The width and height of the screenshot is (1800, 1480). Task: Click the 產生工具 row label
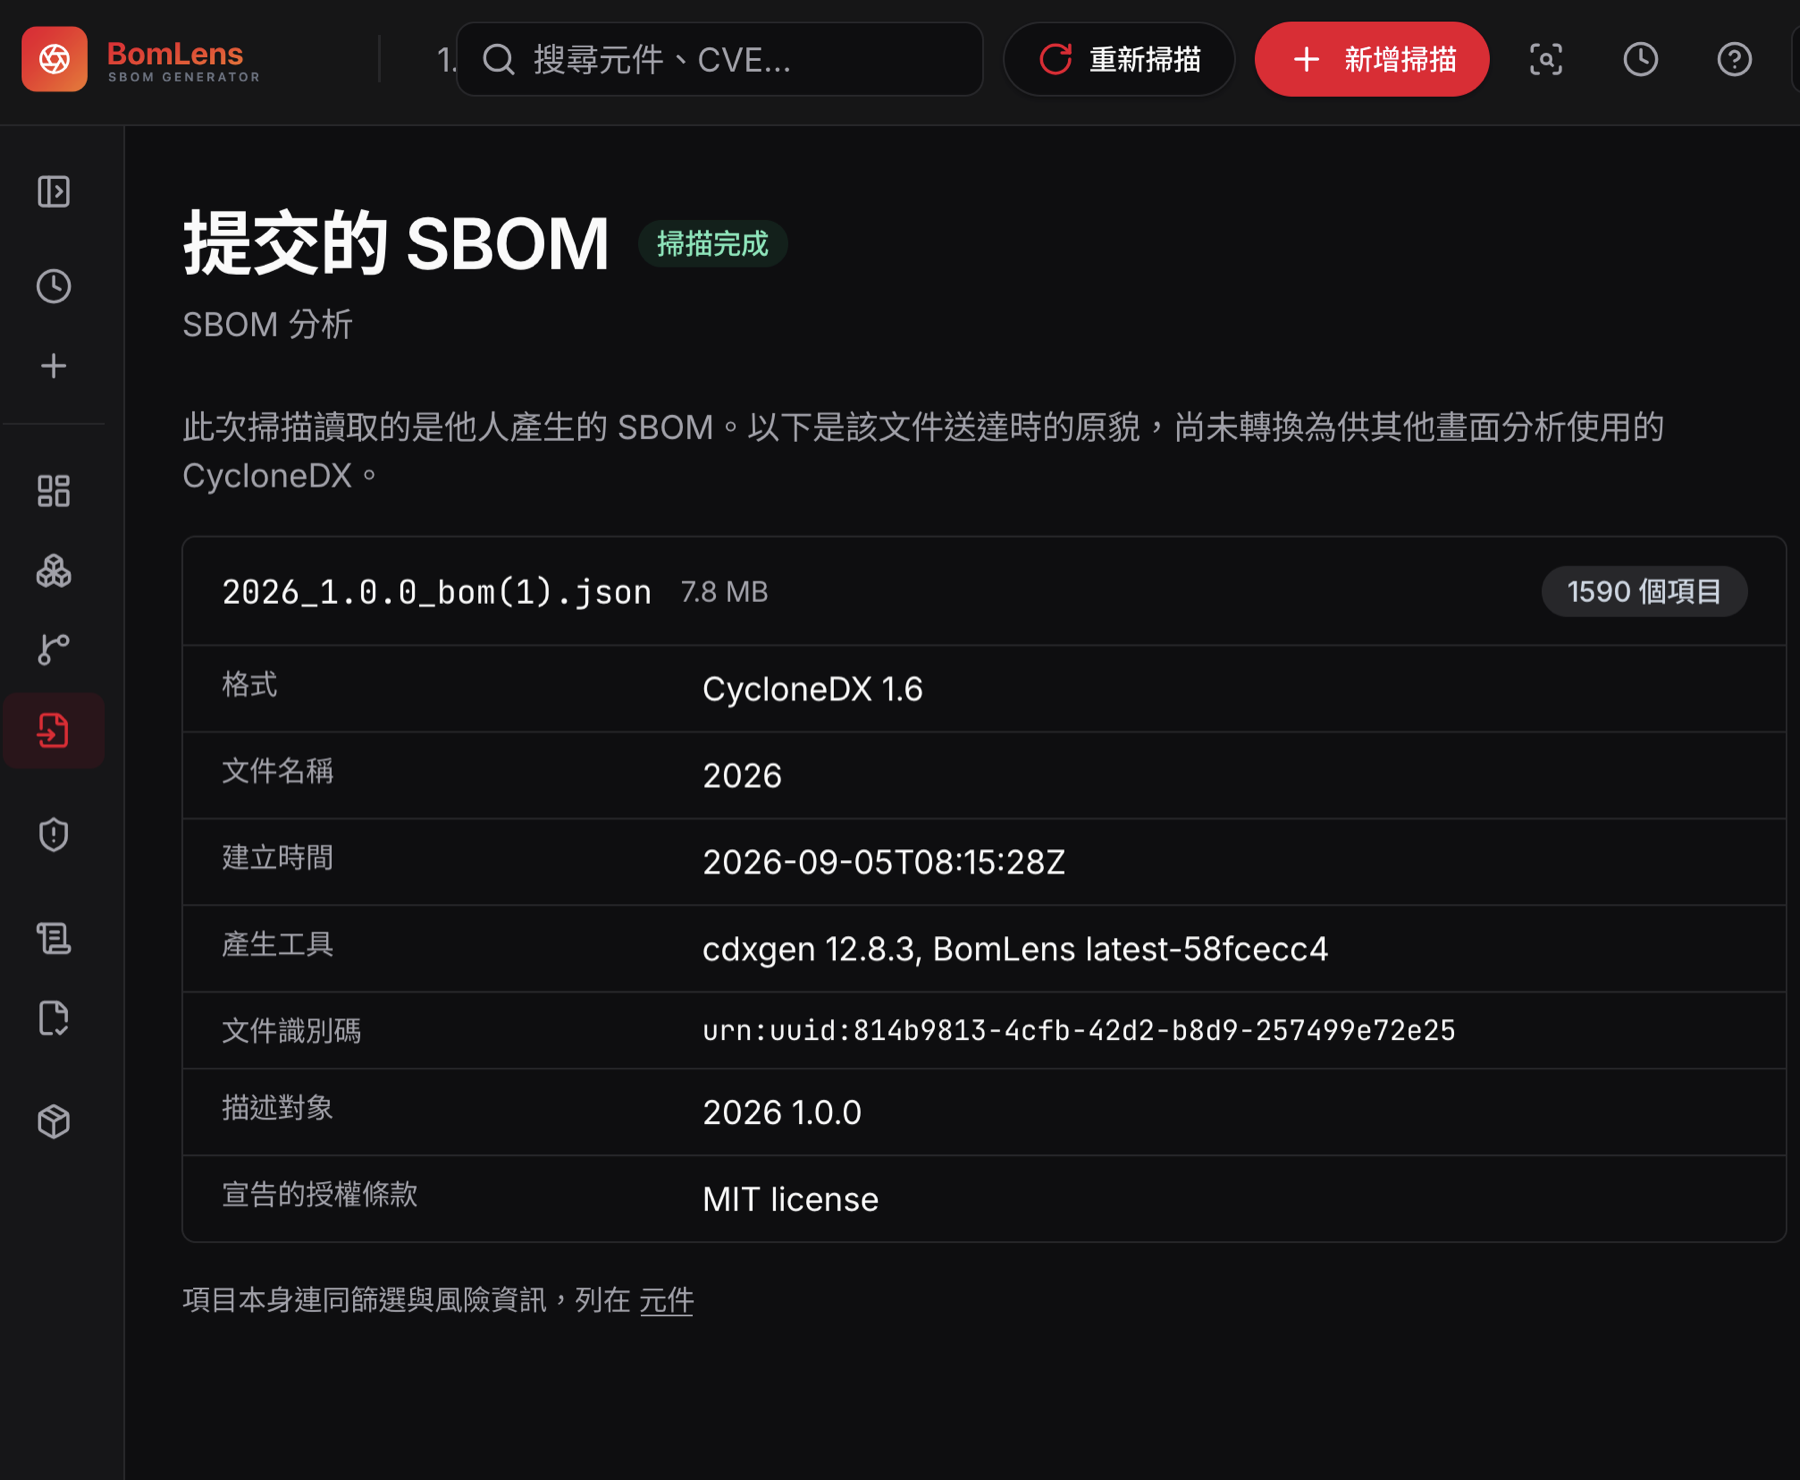277,944
